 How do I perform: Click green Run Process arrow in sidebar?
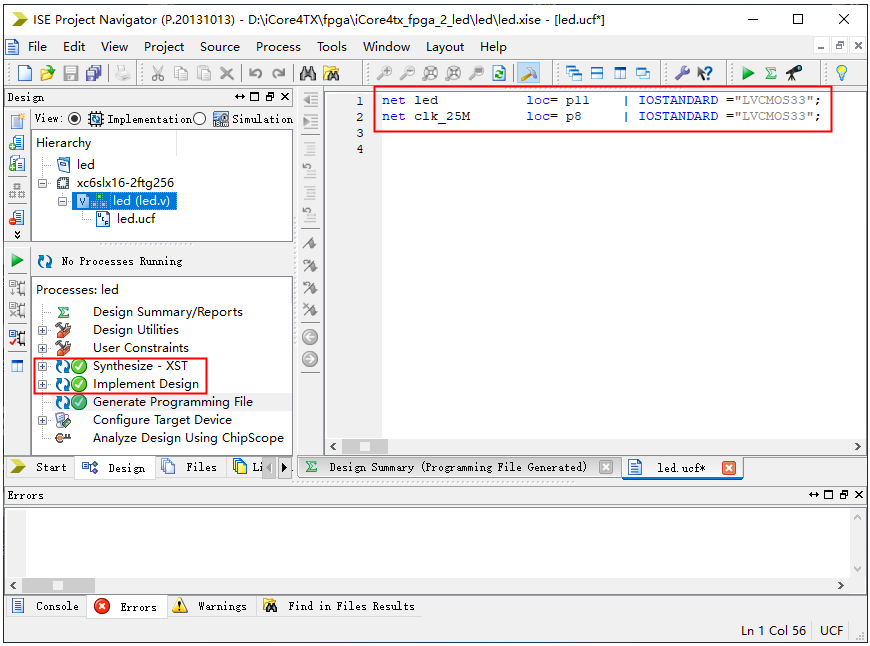tap(17, 260)
